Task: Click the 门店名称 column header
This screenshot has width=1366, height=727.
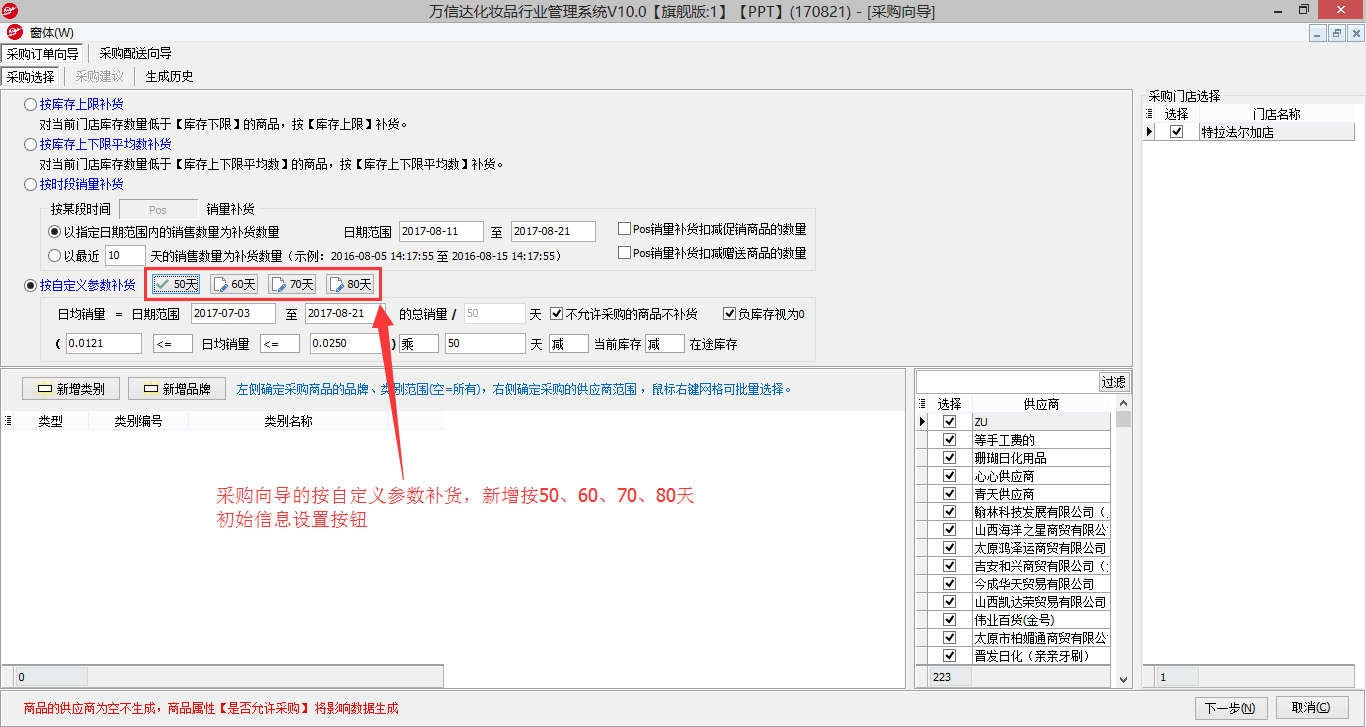Action: (1276, 114)
